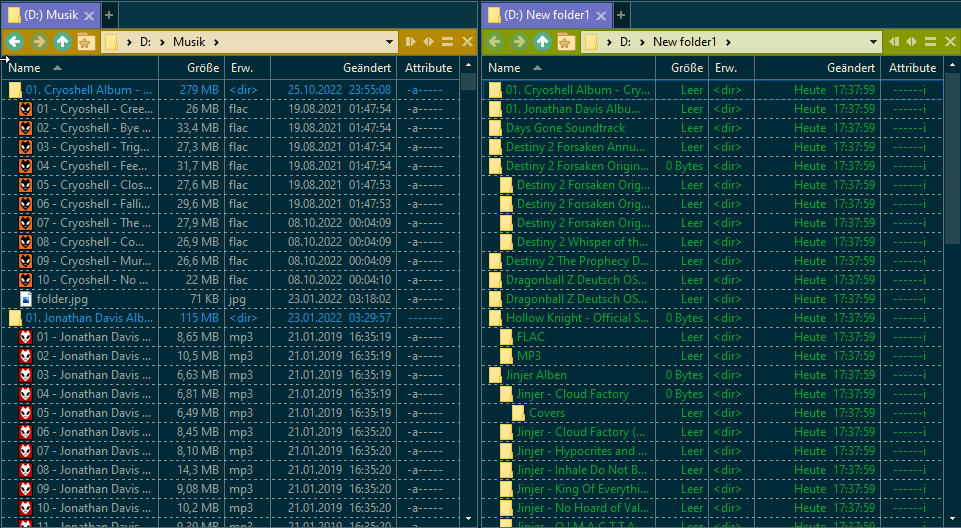Open path history dropdown in New folder1 pane
This screenshot has height=528, width=961.
873,42
